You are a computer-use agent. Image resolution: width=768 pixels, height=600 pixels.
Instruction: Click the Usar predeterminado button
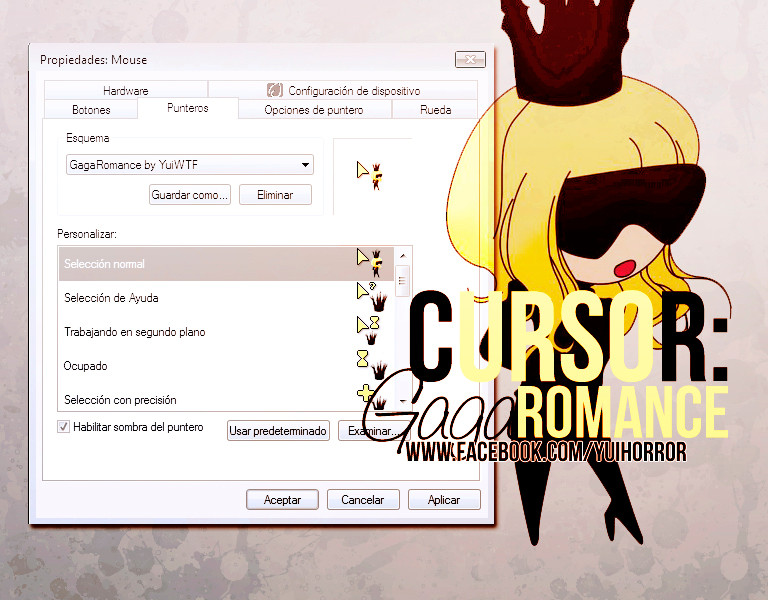coord(278,431)
